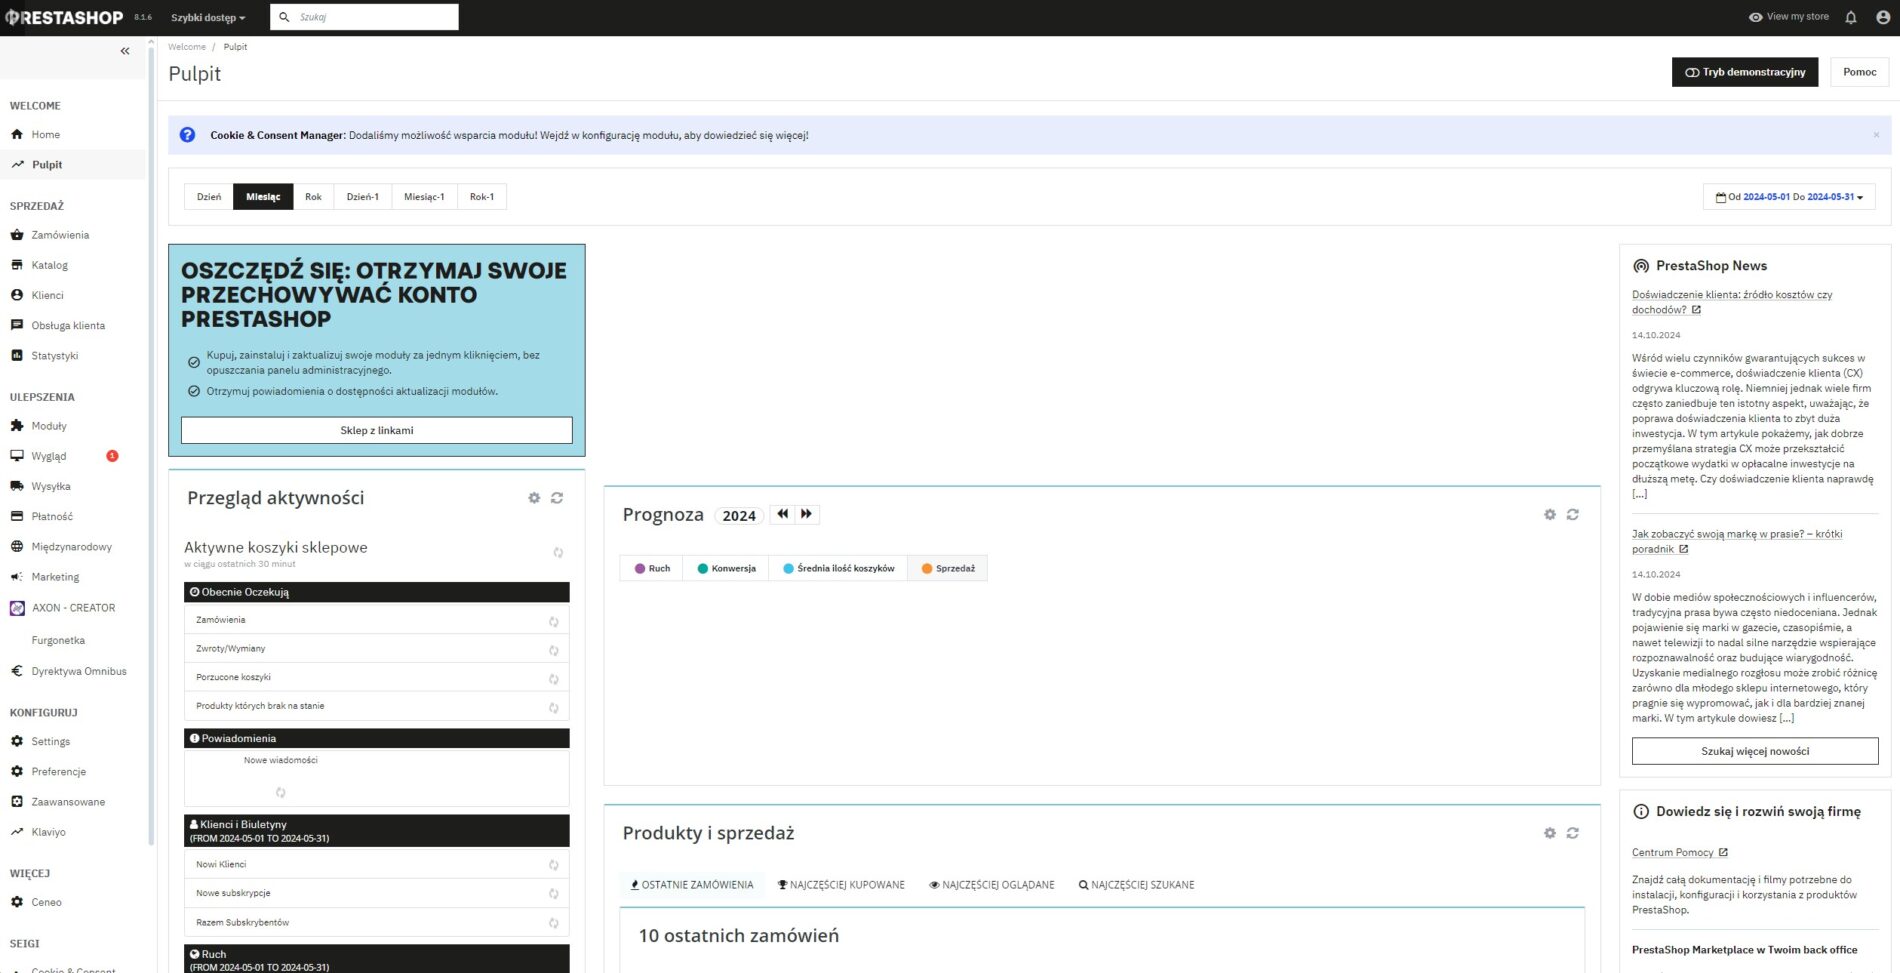
Task: Select the Dzień period tab
Action: coord(209,197)
